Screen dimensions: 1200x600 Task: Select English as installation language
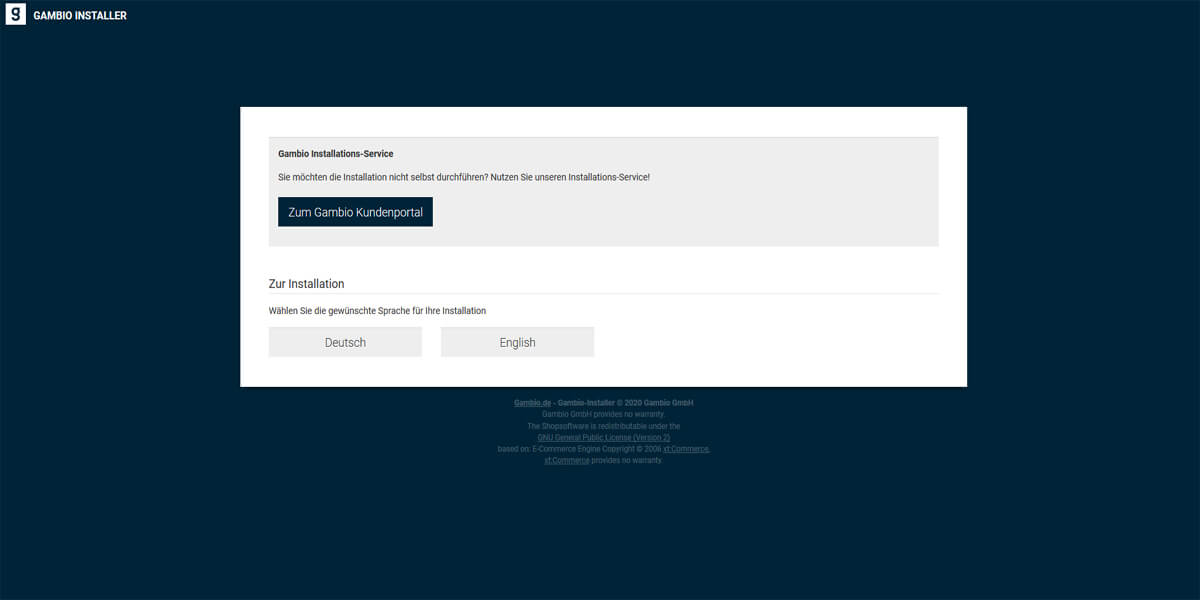pos(517,342)
